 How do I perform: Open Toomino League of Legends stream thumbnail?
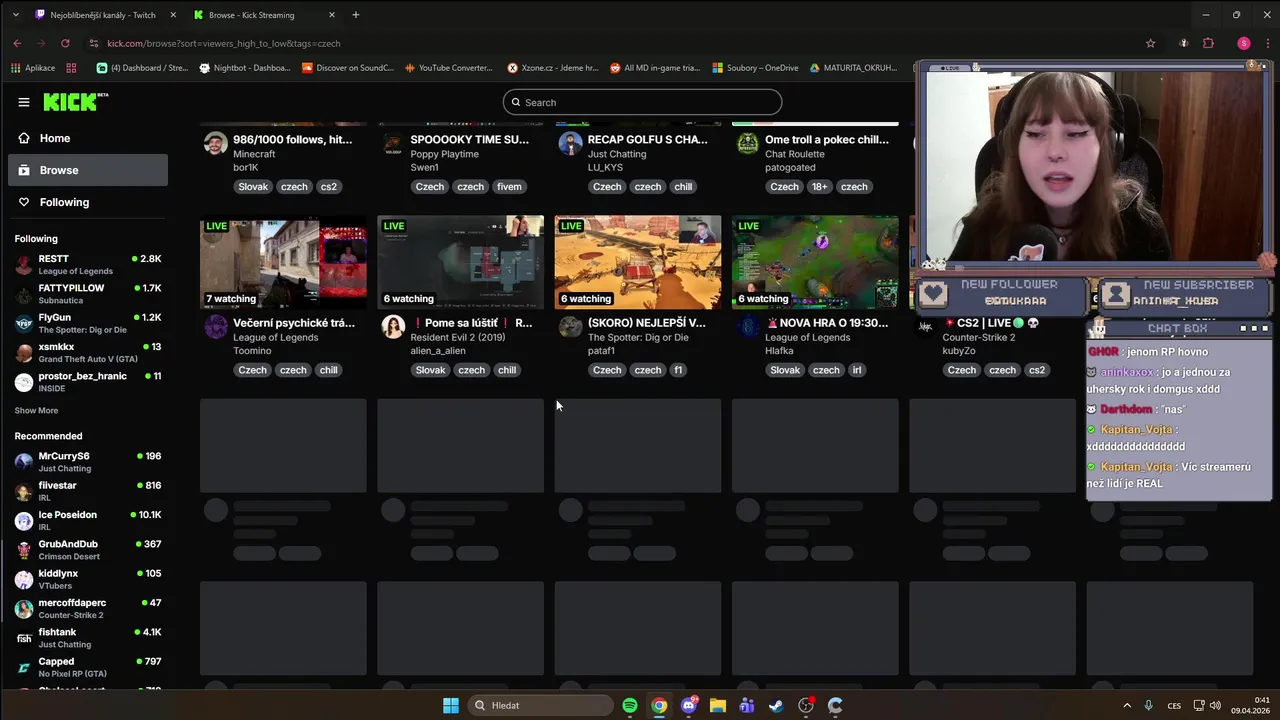[283, 262]
